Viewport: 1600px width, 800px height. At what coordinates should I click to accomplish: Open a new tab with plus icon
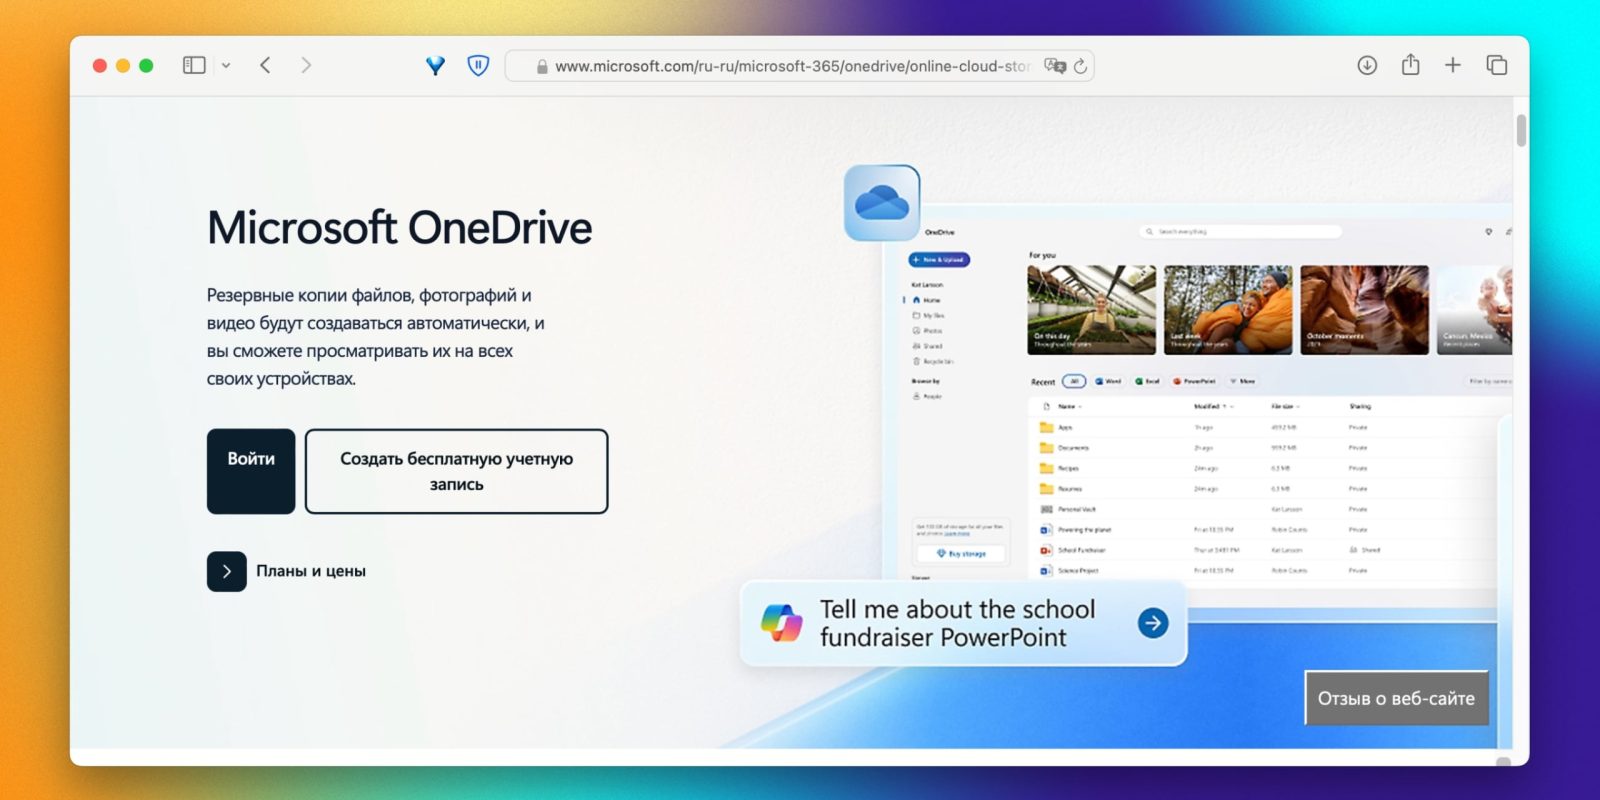pyautogui.click(x=1453, y=65)
